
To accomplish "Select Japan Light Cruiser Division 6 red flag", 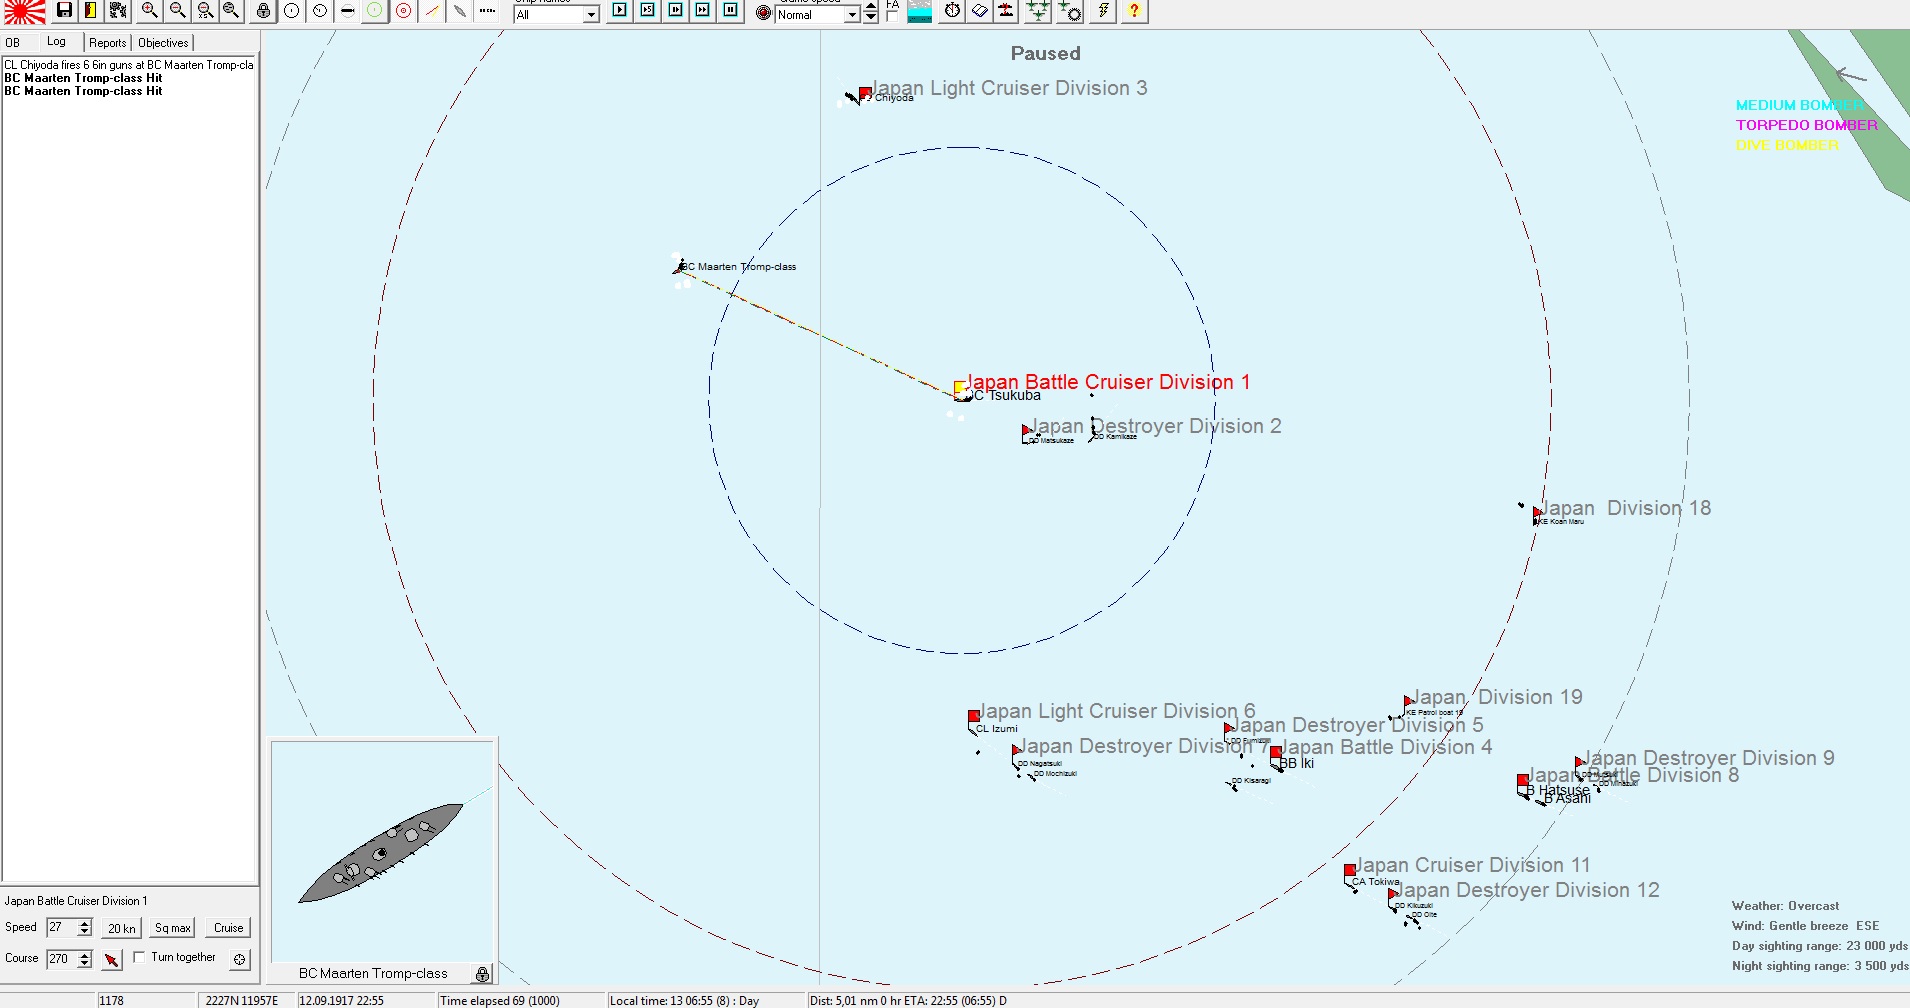I will tap(974, 717).
